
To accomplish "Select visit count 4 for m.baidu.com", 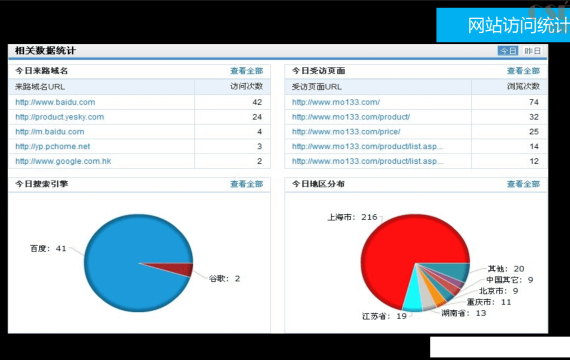I will click(260, 132).
